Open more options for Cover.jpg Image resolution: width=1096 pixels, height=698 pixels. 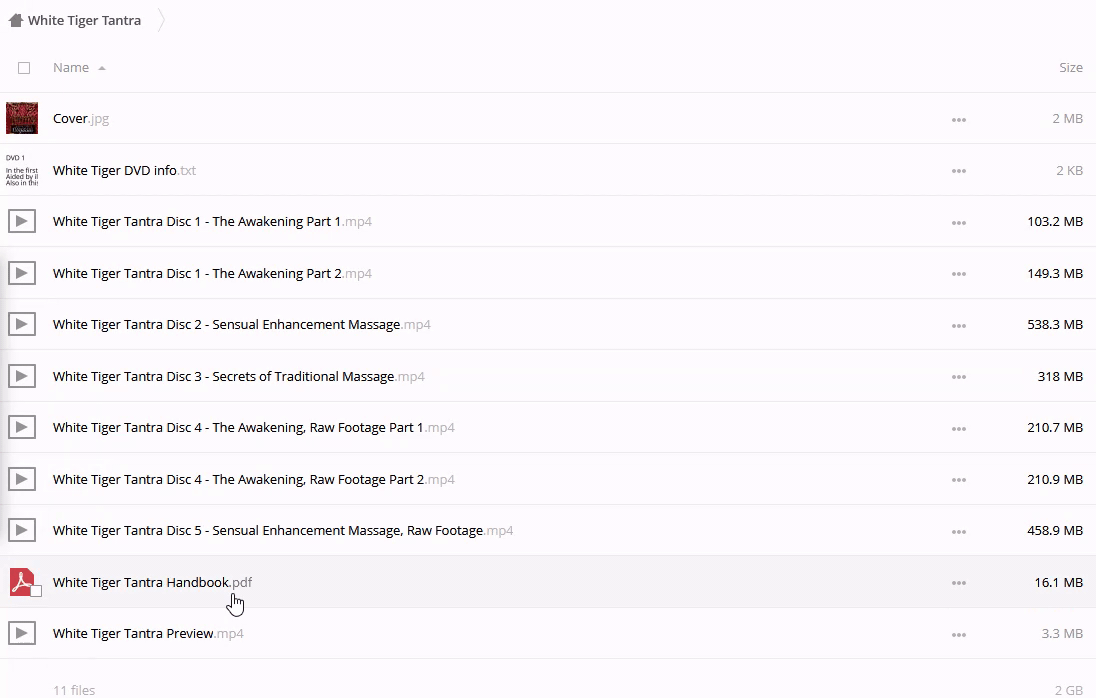pyautogui.click(x=958, y=119)
